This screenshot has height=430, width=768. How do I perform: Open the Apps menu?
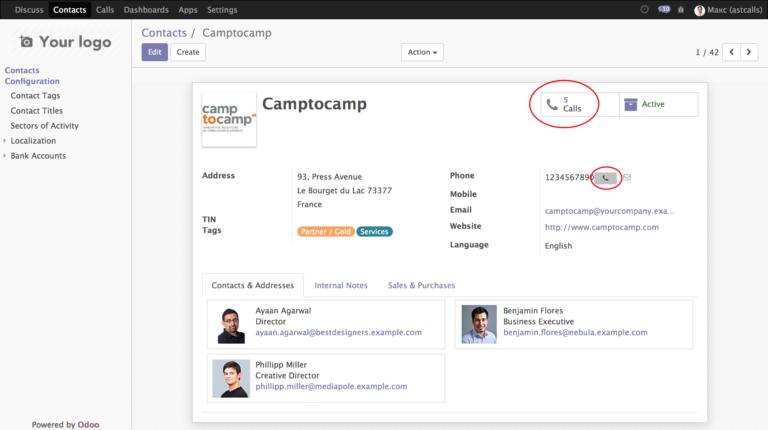(188, 10)
